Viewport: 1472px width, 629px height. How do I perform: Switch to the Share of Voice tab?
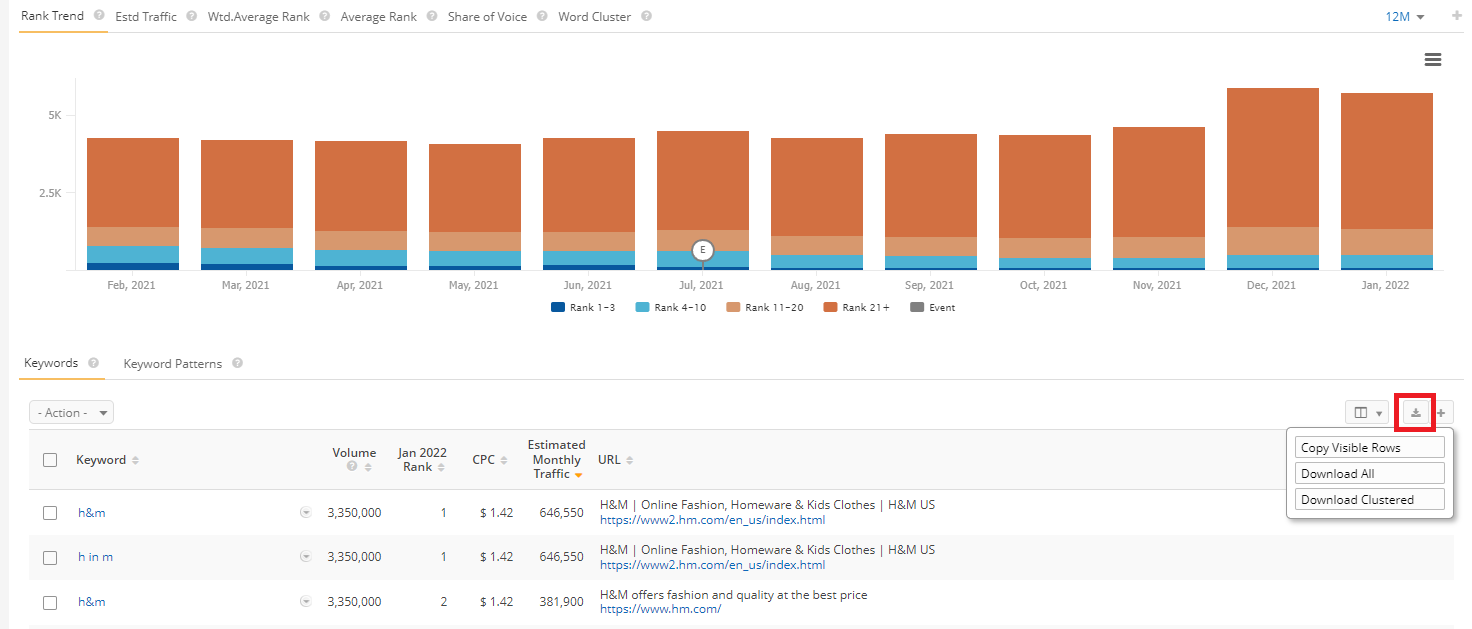coord(487,17)
